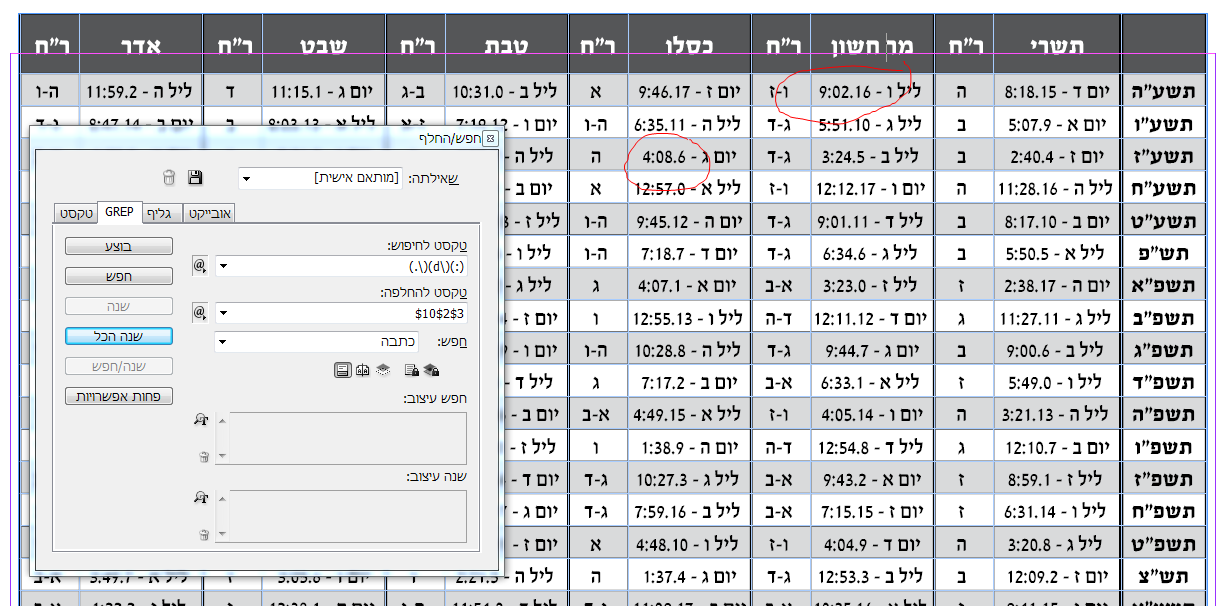Click the delete query trash icon
The image size is (1219, 606).
click(x=169, y=178)
